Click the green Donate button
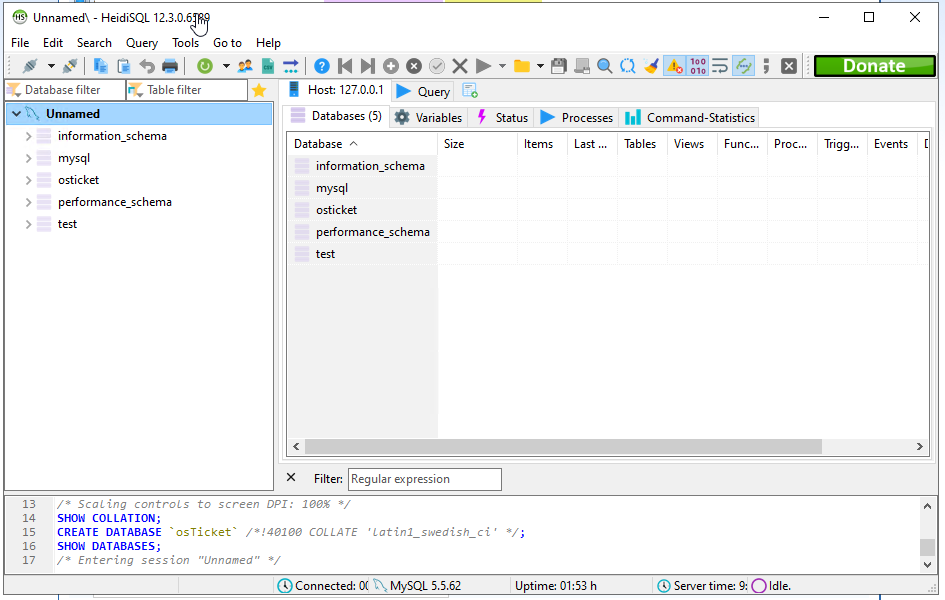 coord(874,66)
